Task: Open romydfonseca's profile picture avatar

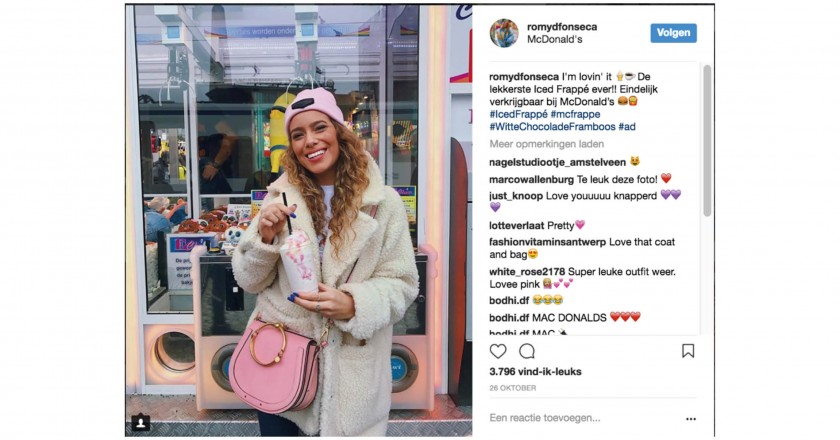Action: pos(504,33)
